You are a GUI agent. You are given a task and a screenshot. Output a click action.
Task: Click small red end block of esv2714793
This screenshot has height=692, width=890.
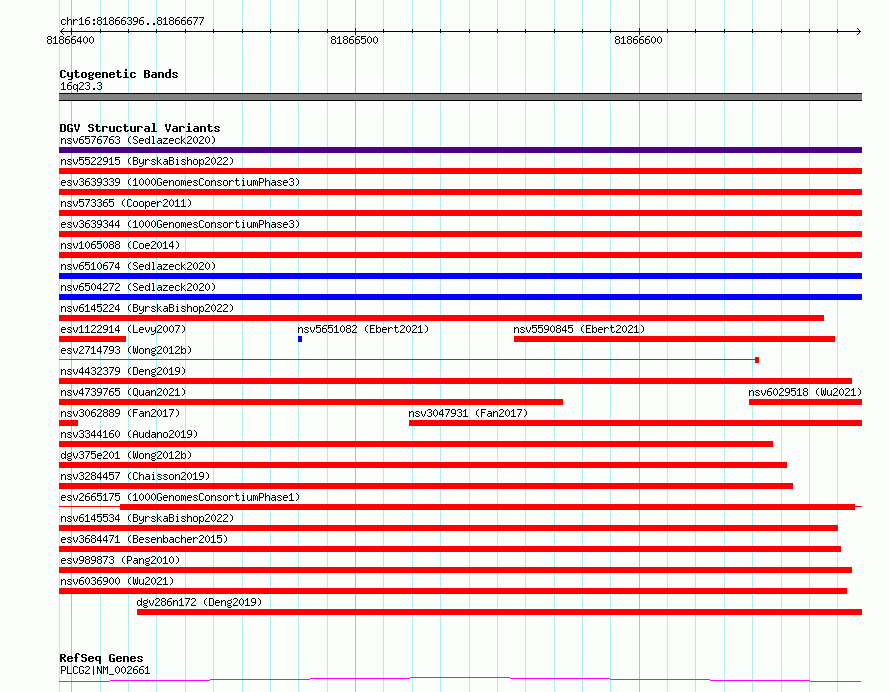point(757,360)
